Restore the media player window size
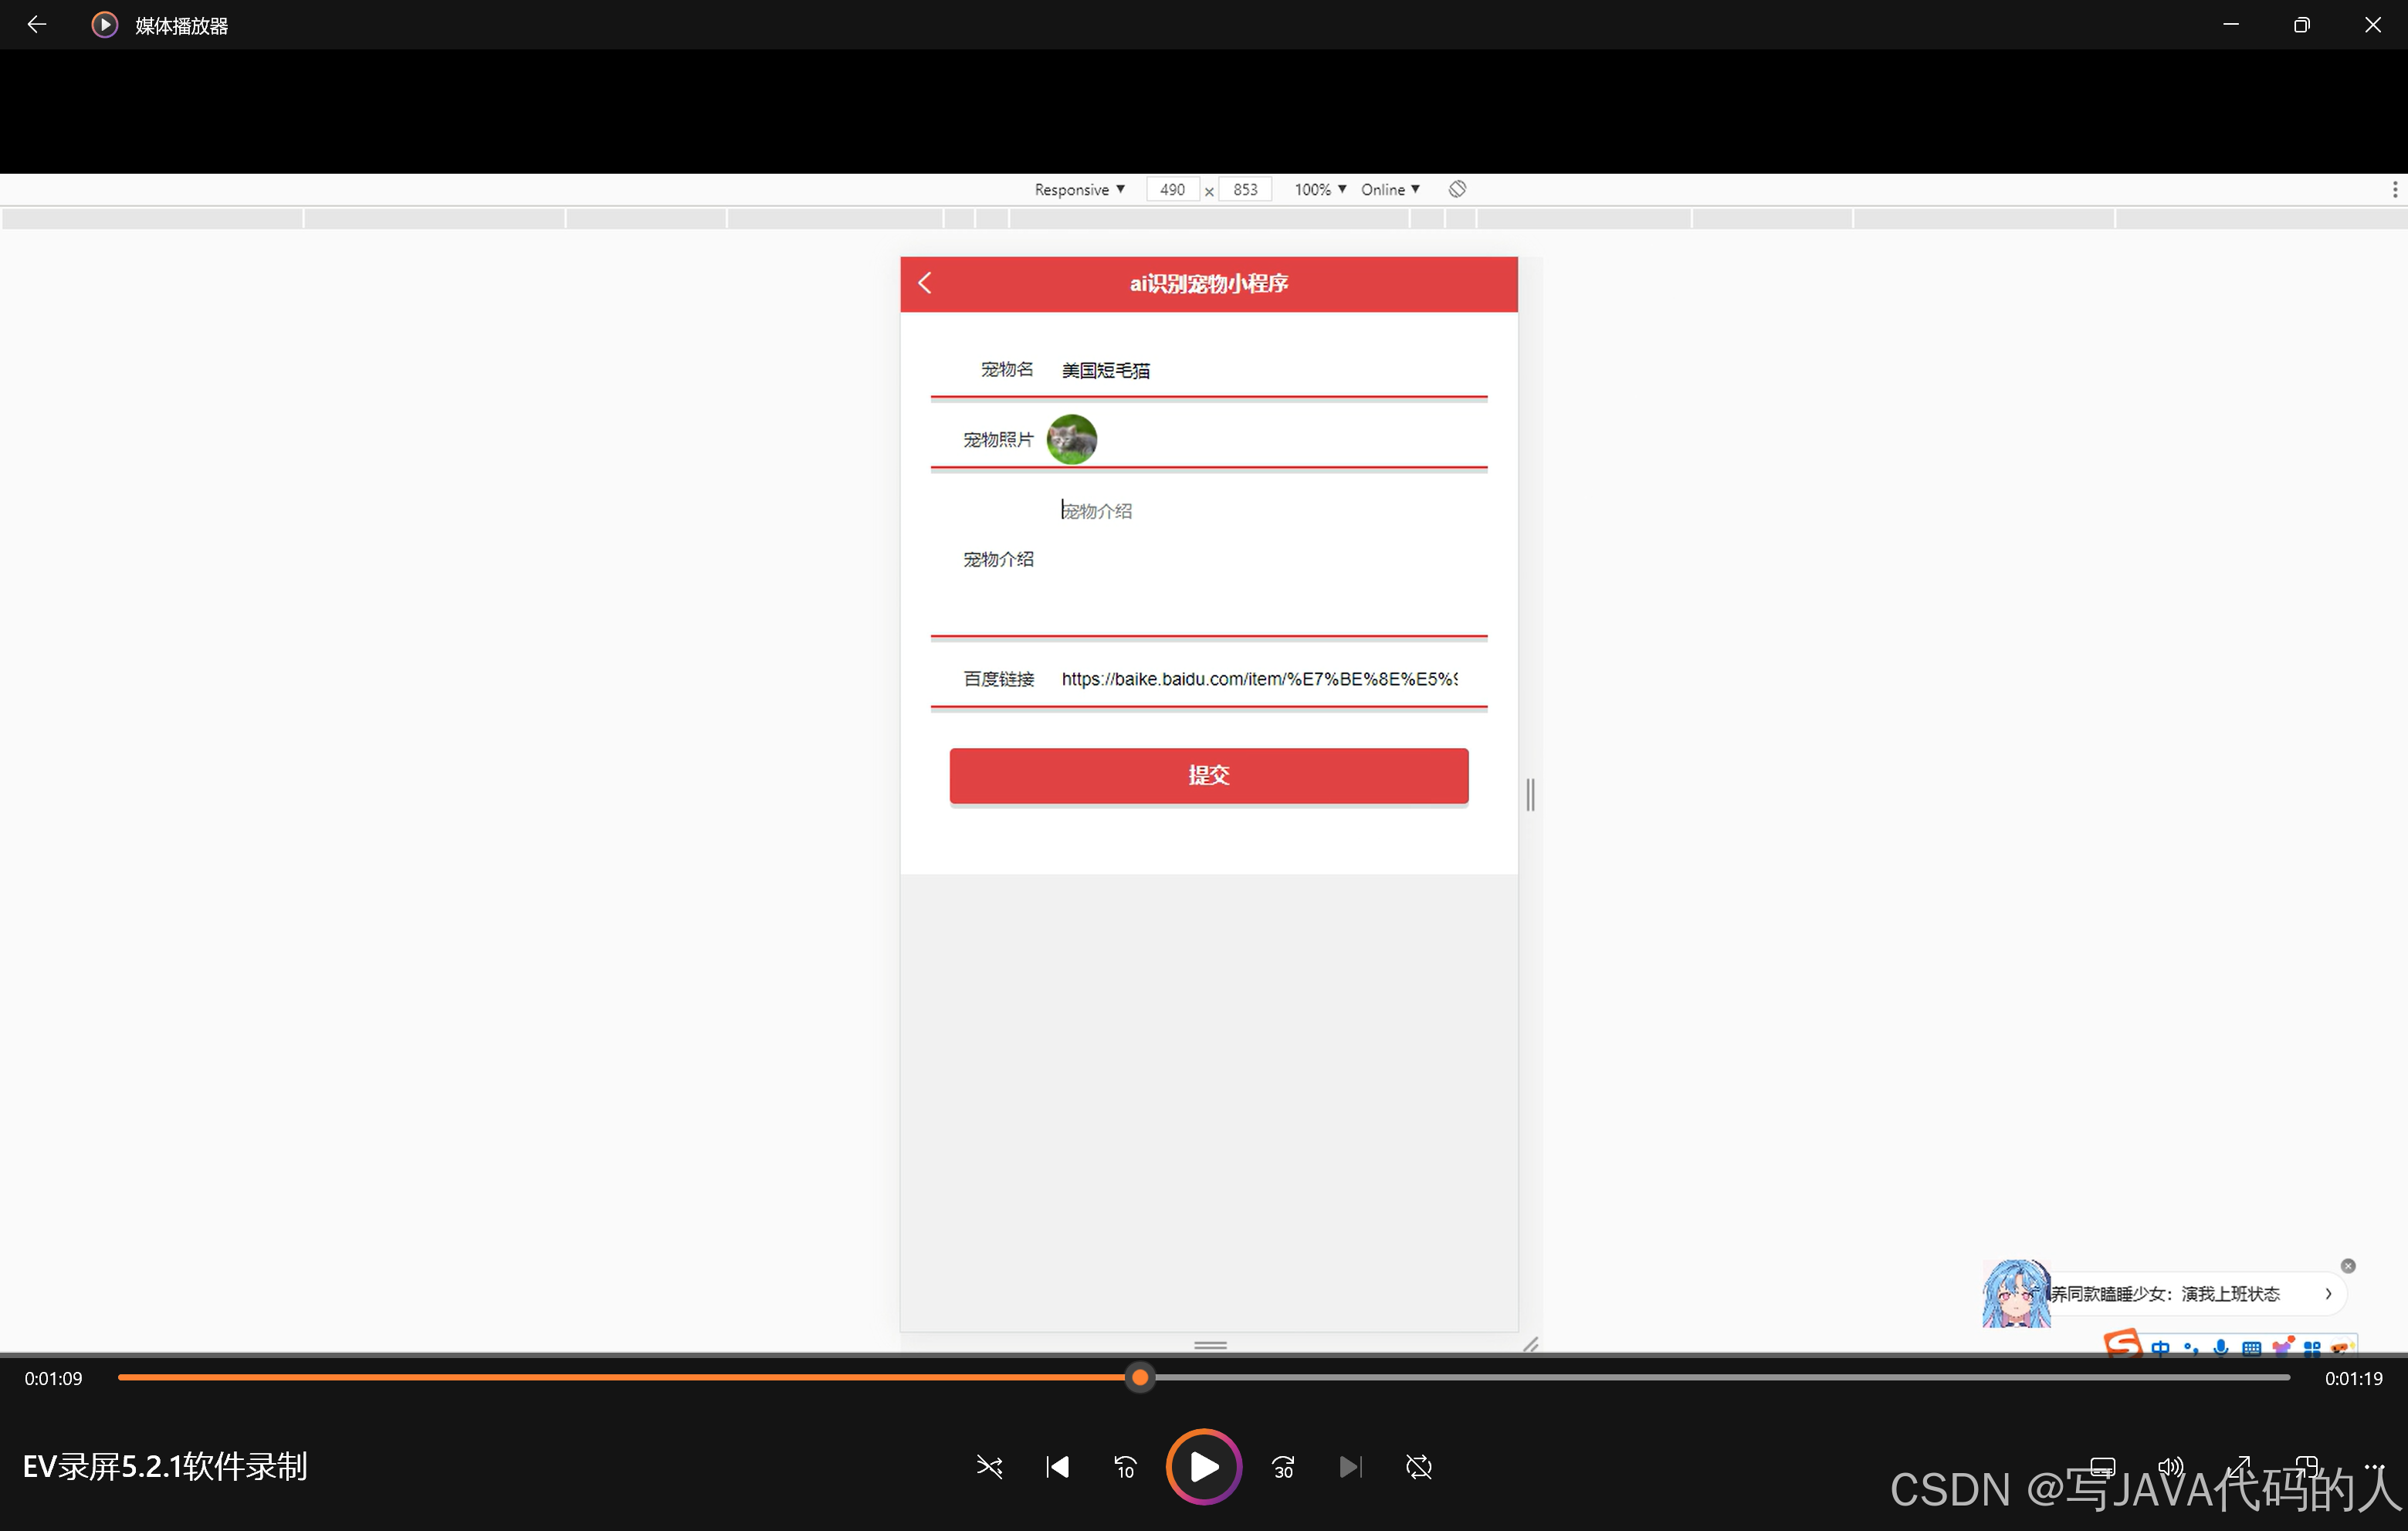This screenshot has height=1531, width=2408. 2301,24
